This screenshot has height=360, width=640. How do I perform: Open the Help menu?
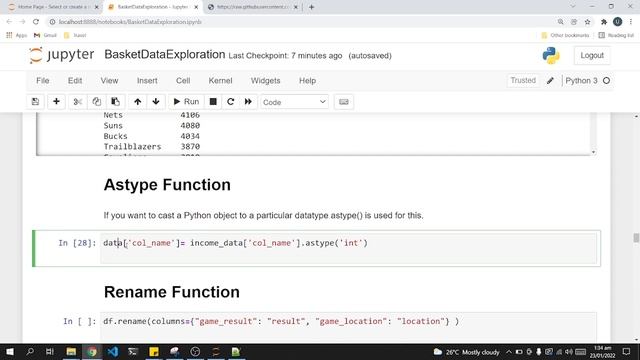(x=307, y=81)
